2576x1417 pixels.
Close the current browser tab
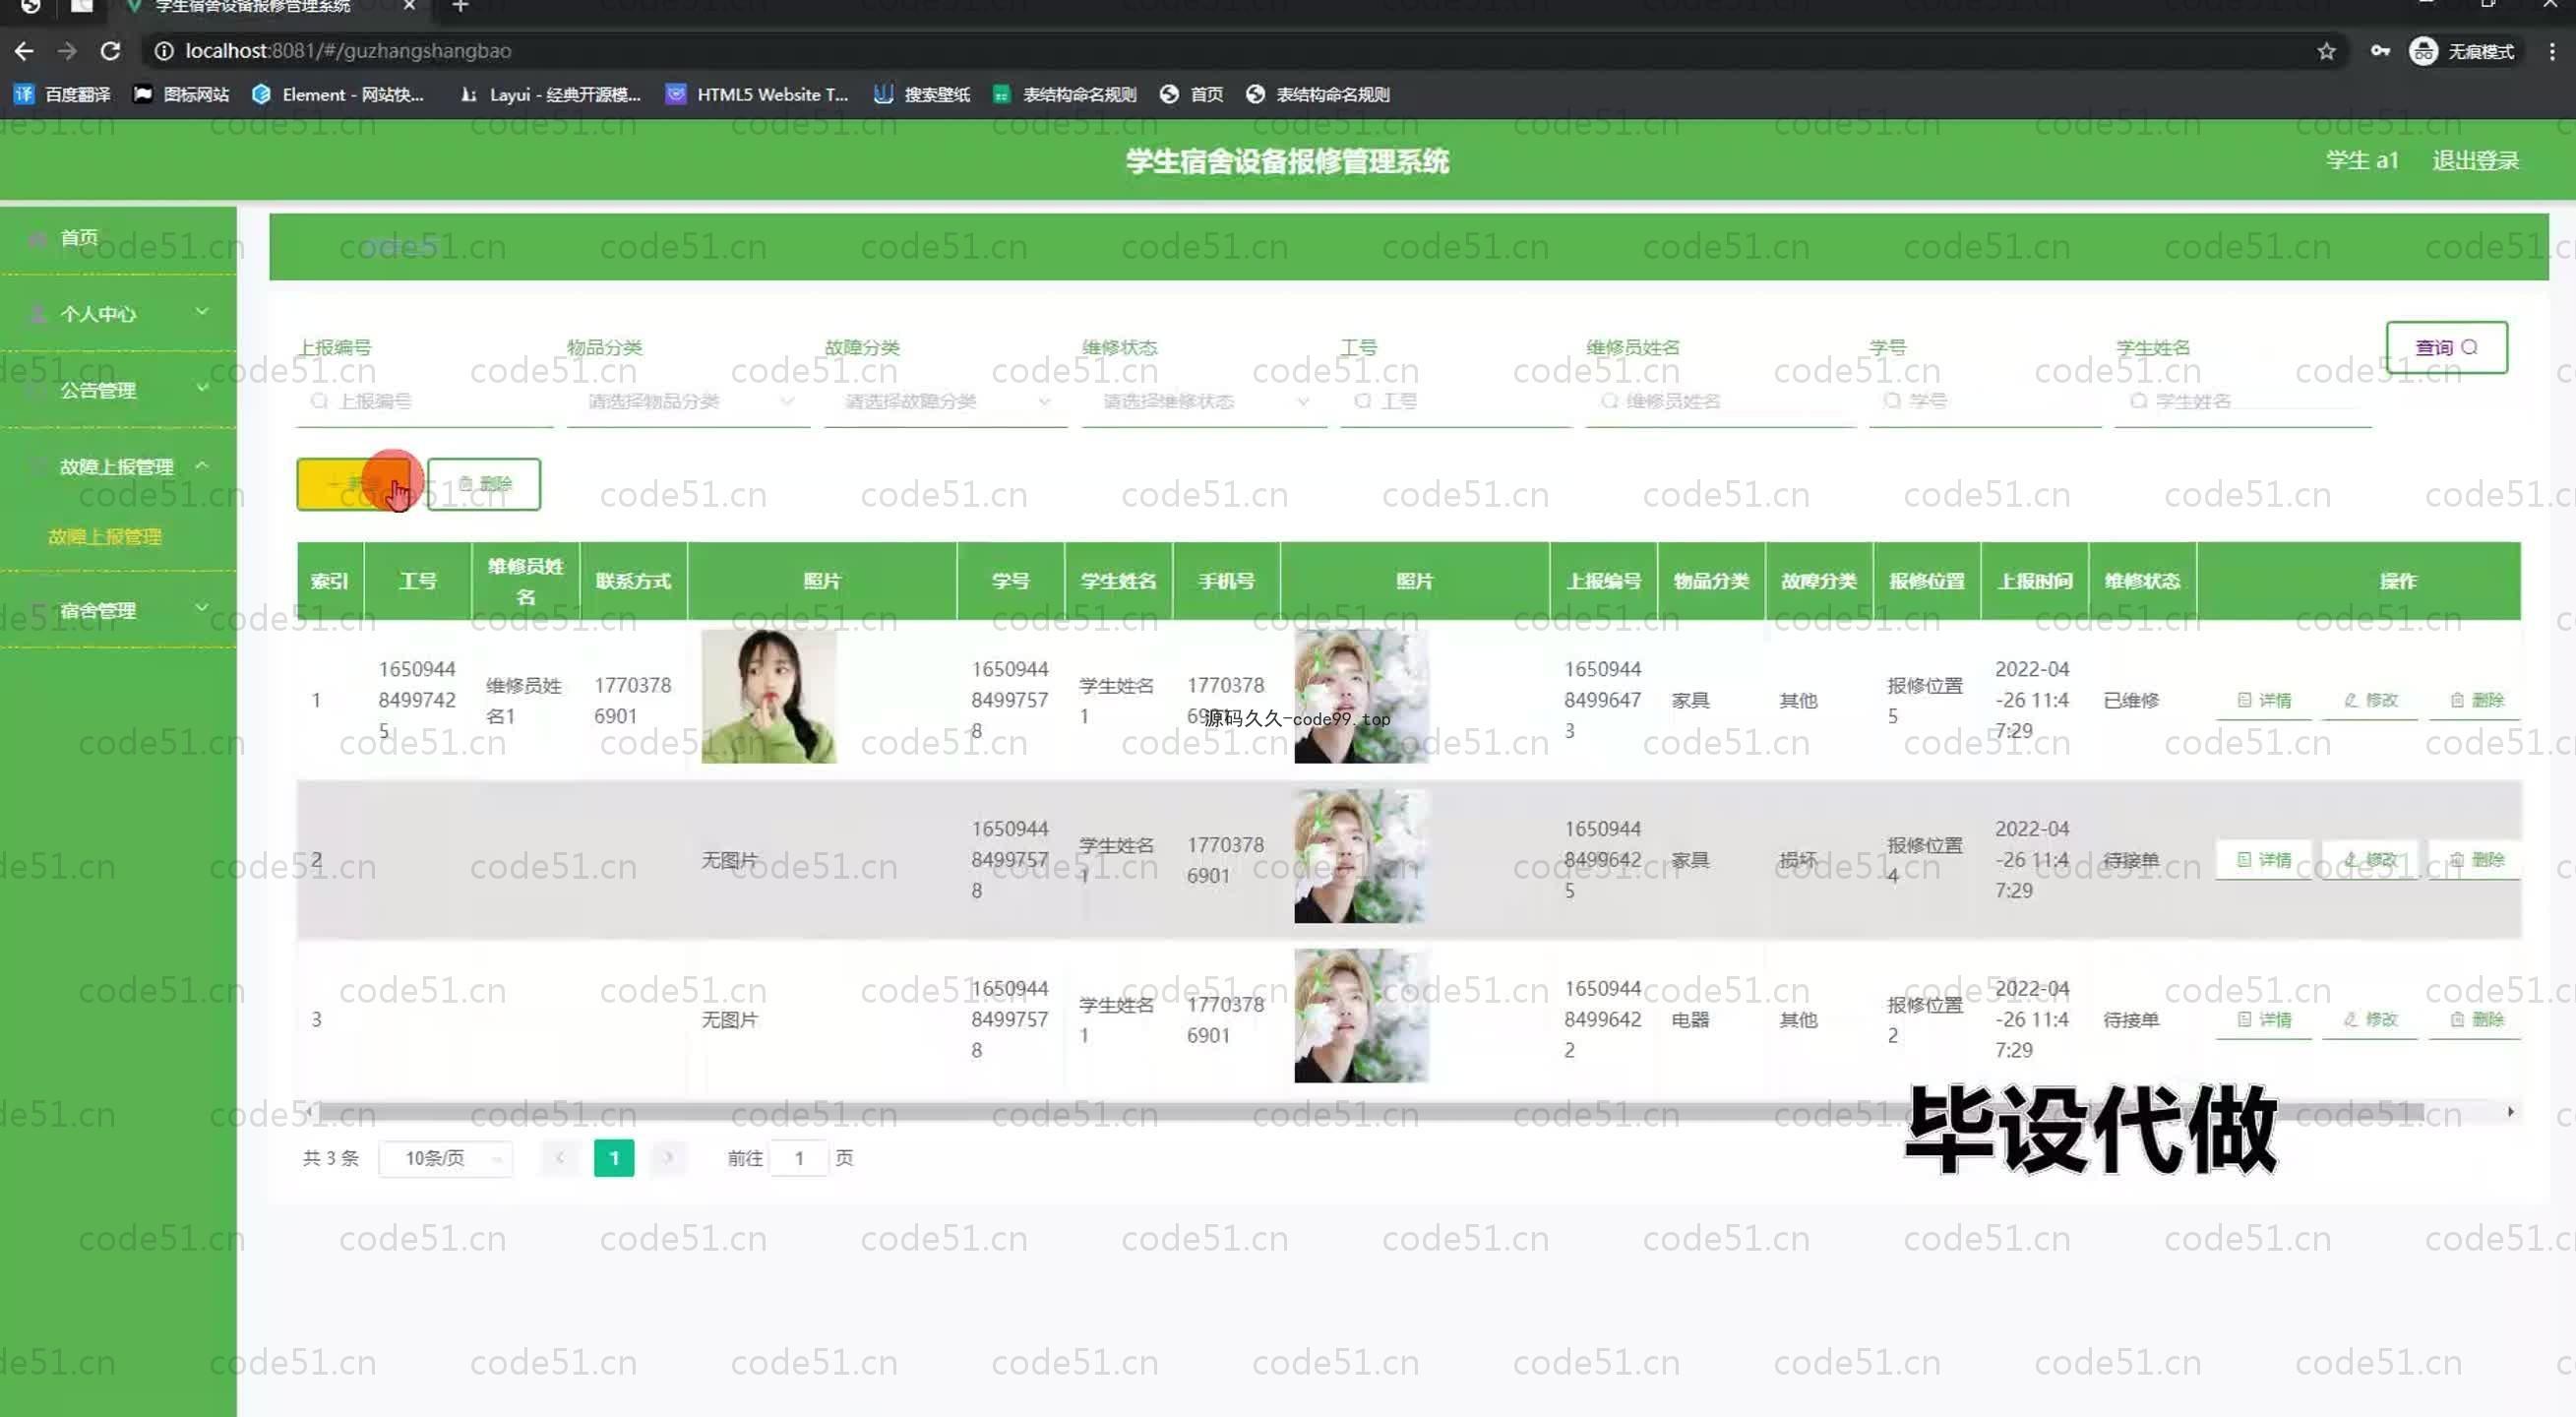[409, 6]
